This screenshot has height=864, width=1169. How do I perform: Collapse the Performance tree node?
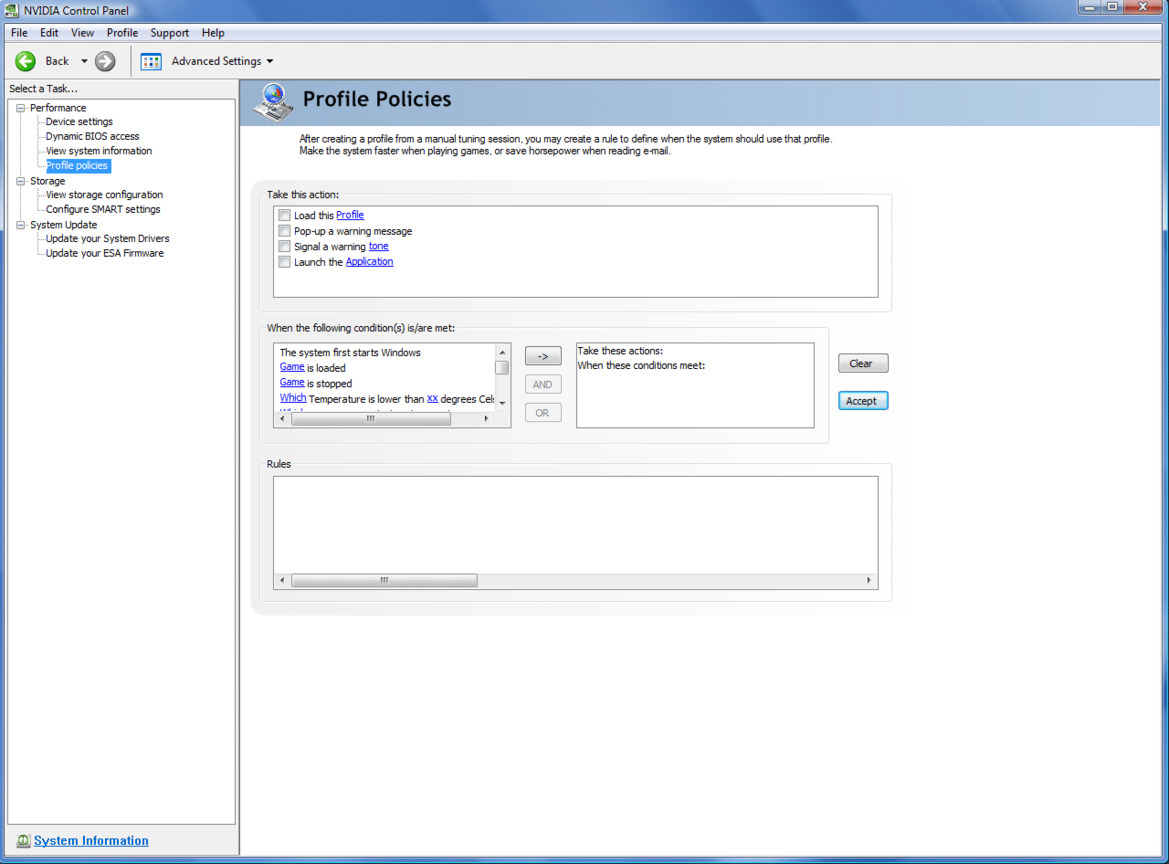[21, 108]
